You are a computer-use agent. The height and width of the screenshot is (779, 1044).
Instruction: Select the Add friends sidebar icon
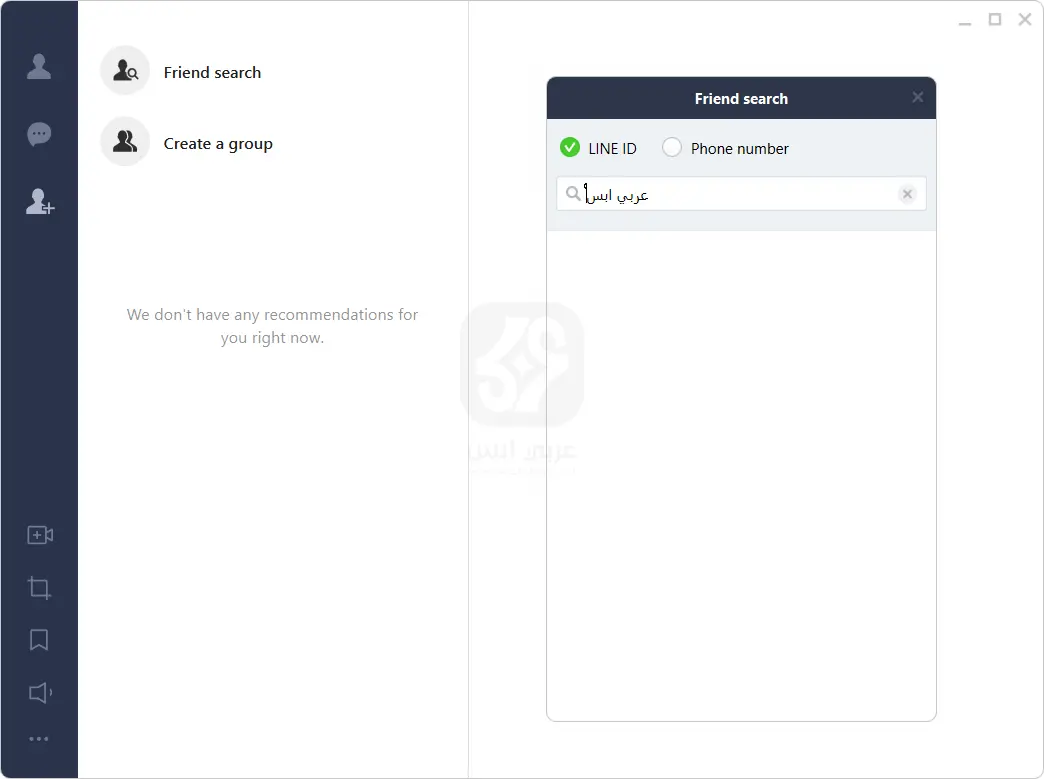[x=39, y=202]
